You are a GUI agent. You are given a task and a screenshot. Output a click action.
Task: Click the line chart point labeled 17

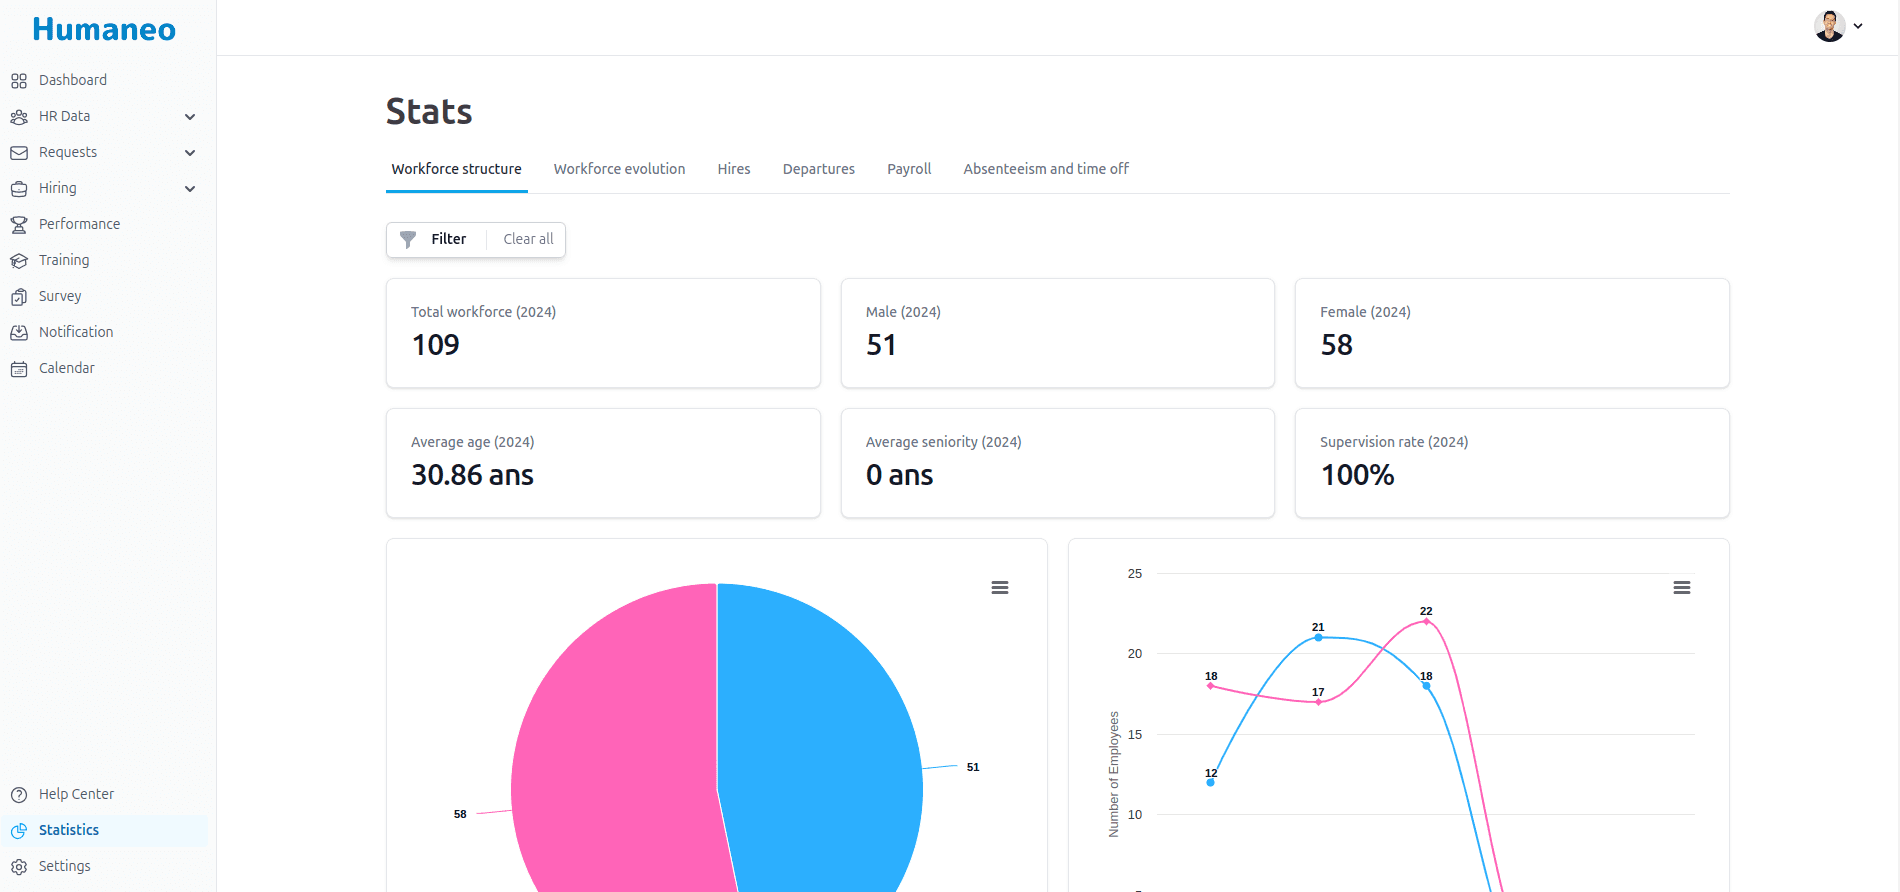point(1318,702)
